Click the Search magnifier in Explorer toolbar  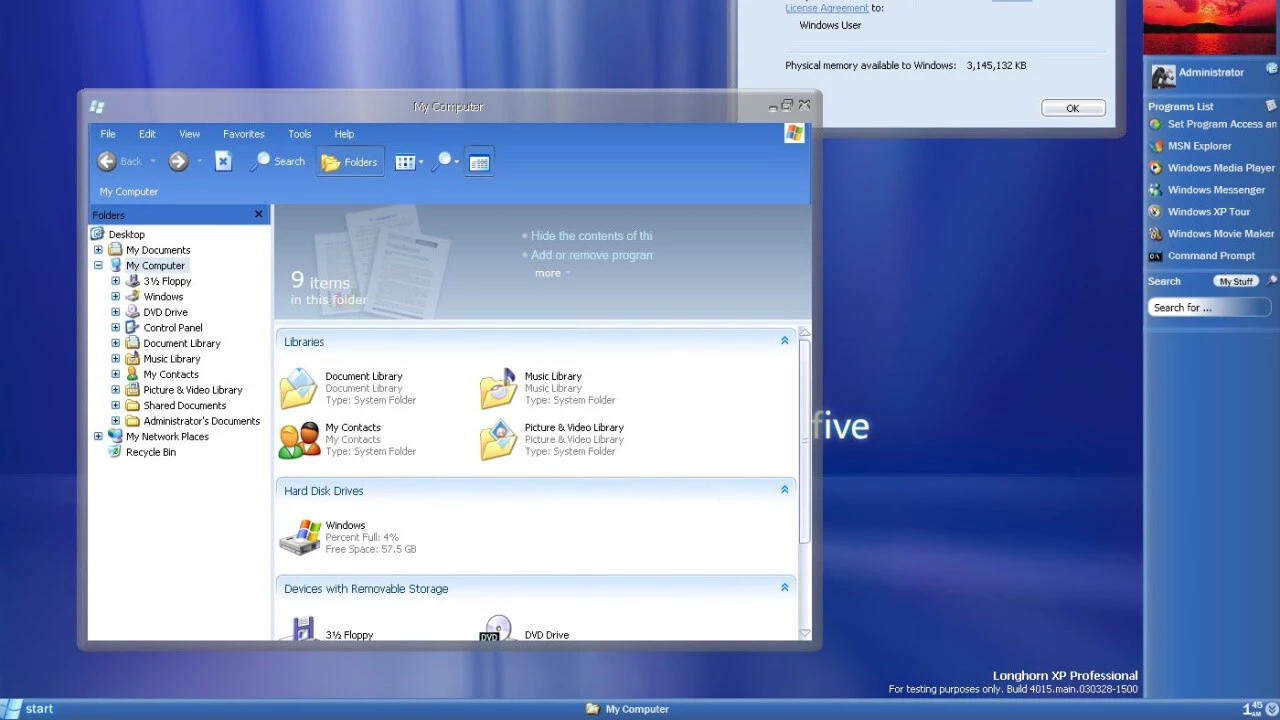277,162
